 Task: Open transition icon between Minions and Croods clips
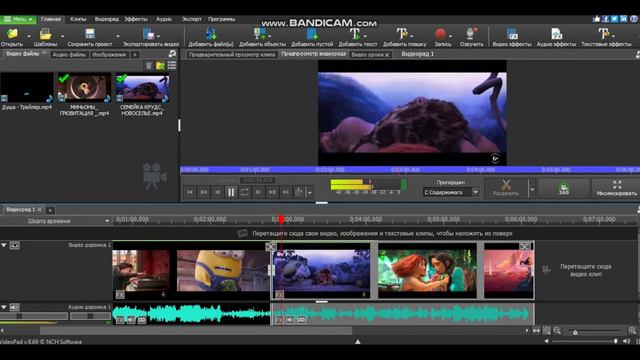click(271, 247)
